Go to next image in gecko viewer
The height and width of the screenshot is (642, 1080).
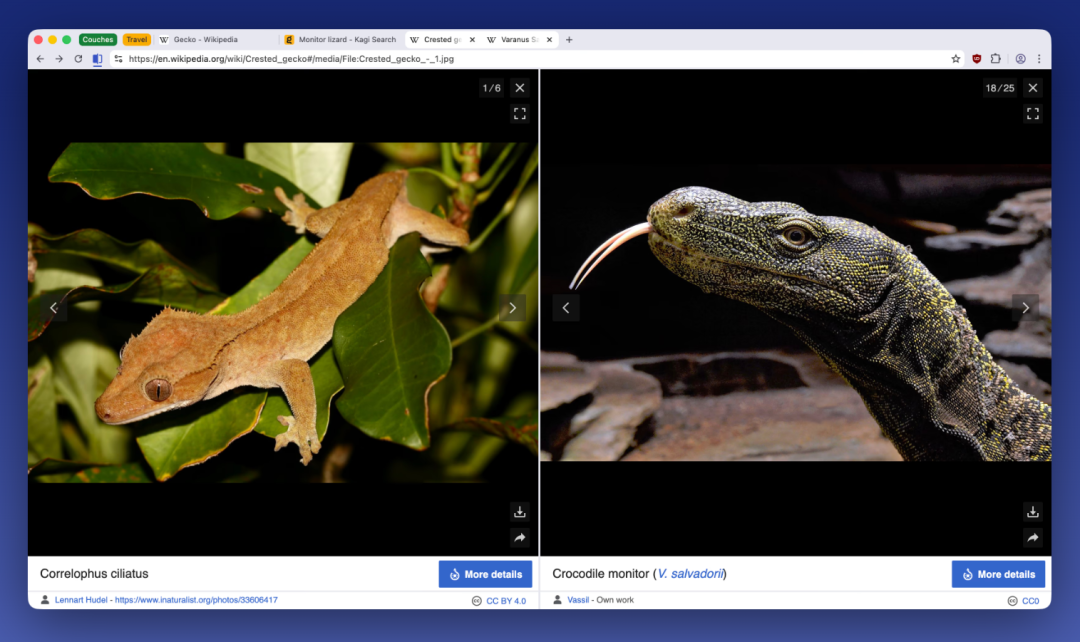(x=512, y=308)
